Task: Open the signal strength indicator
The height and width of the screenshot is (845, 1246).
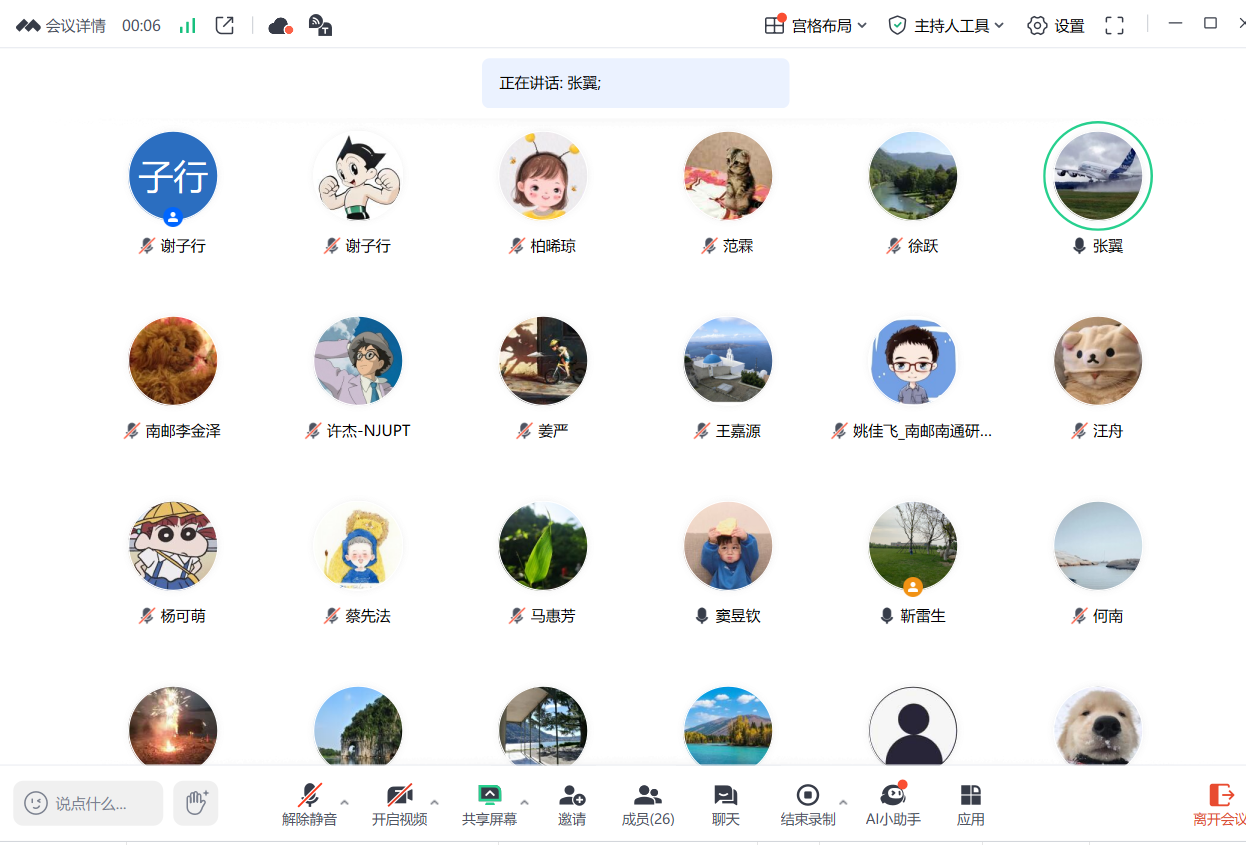Action: point(188,26)
